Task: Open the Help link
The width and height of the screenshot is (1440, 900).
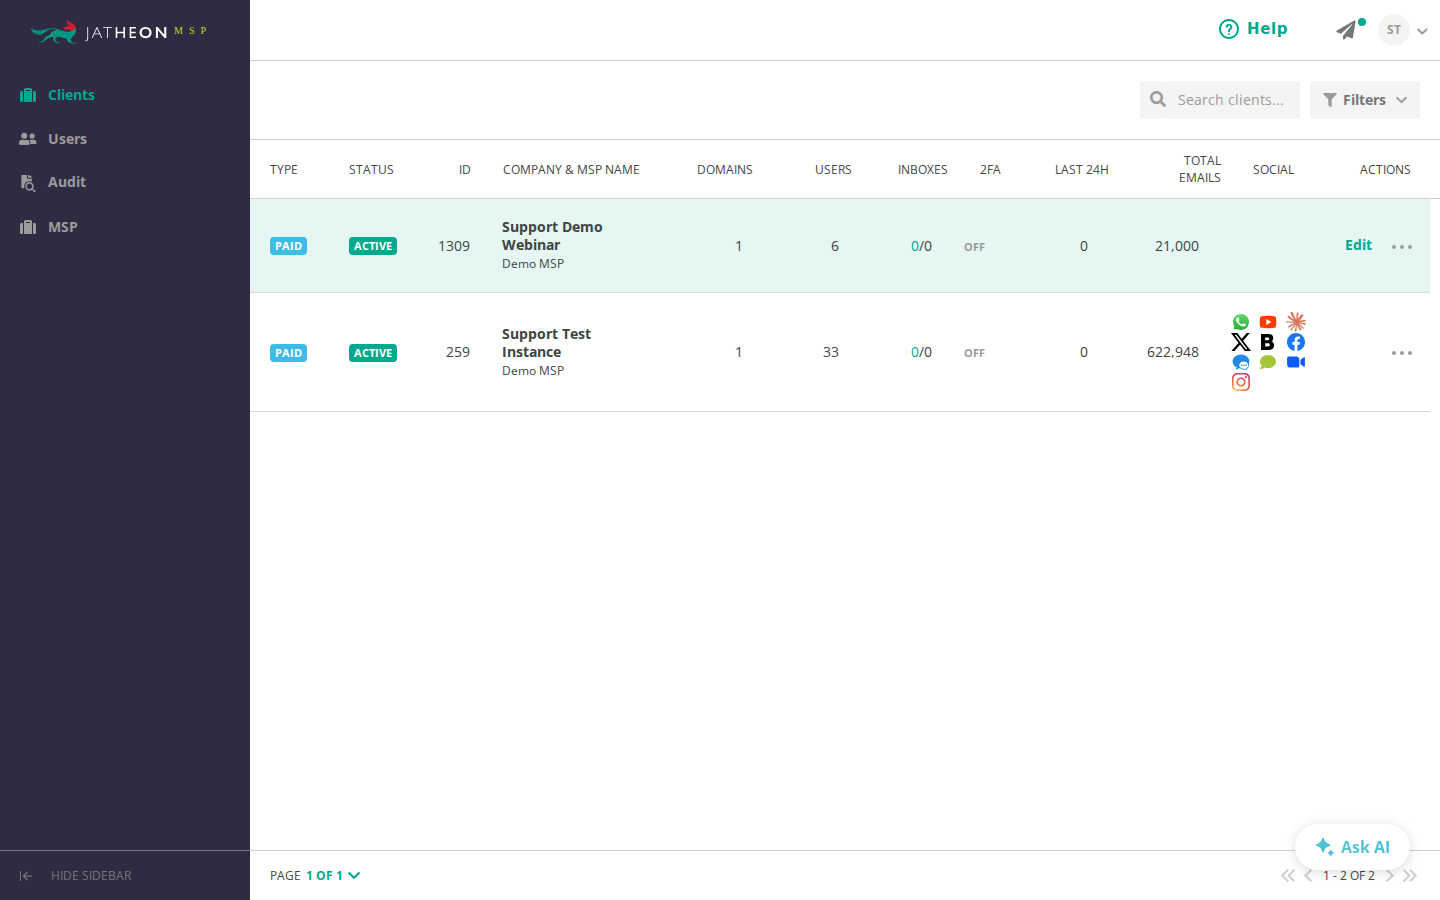Action: coord(1253,29)
